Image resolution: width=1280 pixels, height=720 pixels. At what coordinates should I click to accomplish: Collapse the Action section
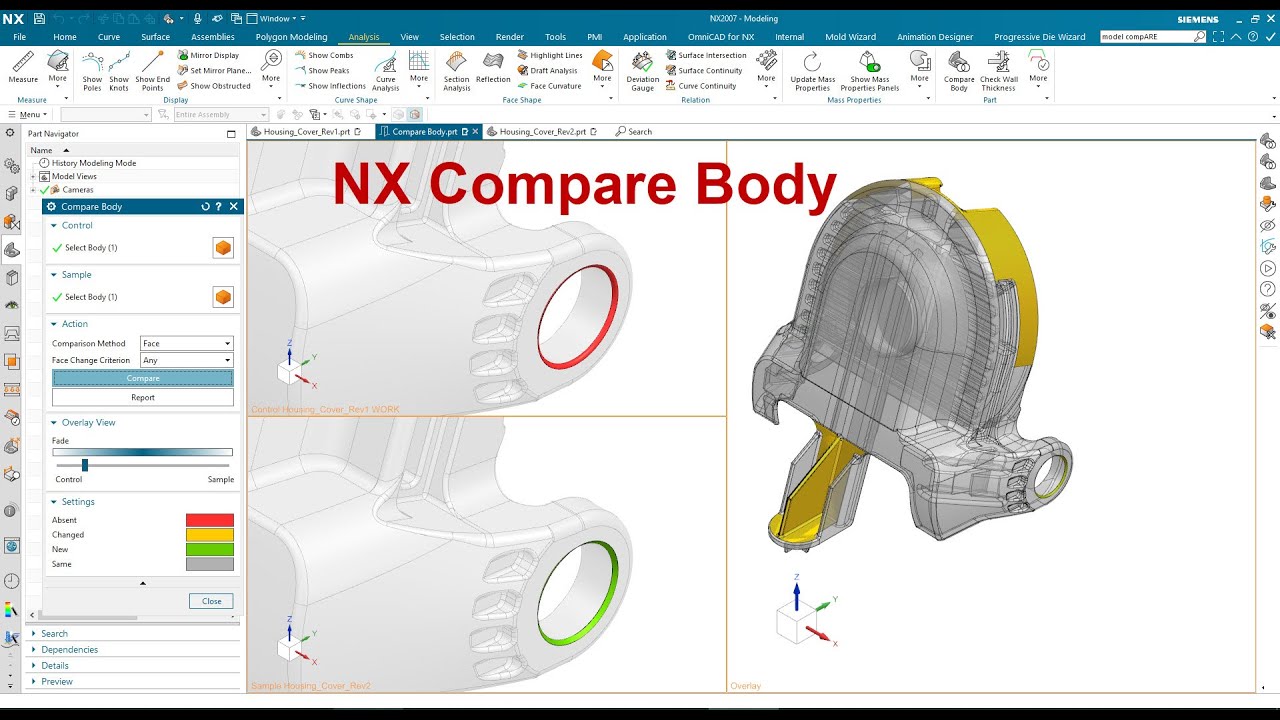point(54,324)
